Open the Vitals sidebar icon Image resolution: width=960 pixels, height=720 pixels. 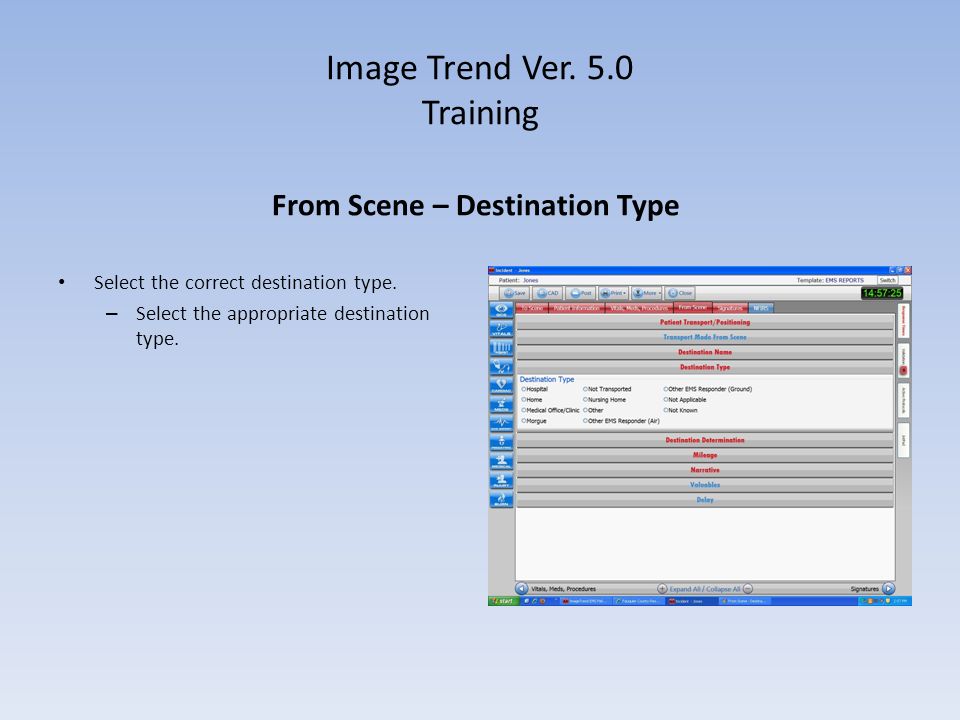501,329
